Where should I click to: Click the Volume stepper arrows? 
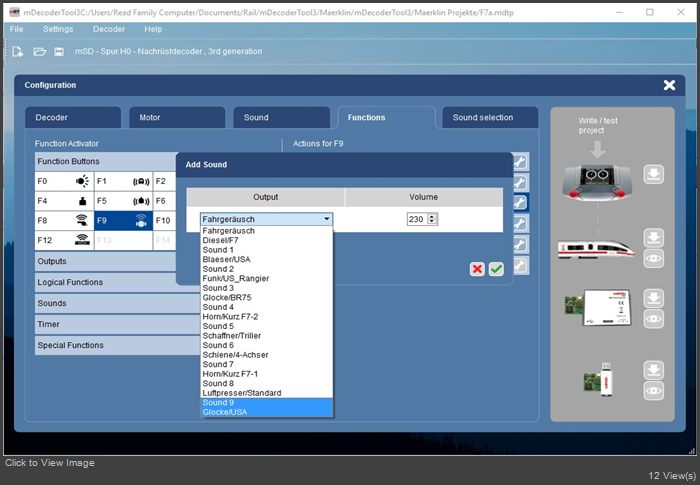point(432,219)
